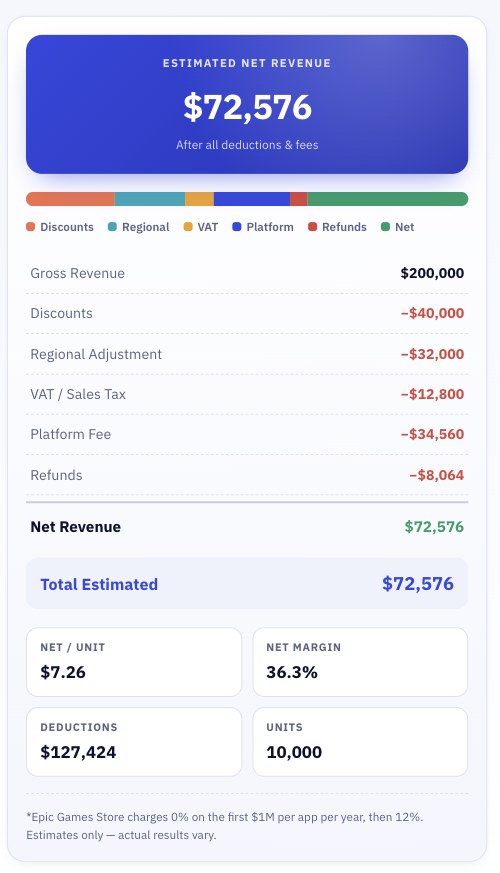Click the Estimated Net Revenue heading

tap(247, 63)
